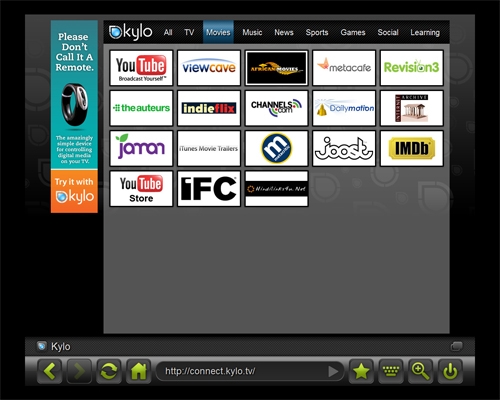The width and height of the screenshot is (500, 400).
Task: Go back with the green back arrow
Action: click(x=50, y=371)
